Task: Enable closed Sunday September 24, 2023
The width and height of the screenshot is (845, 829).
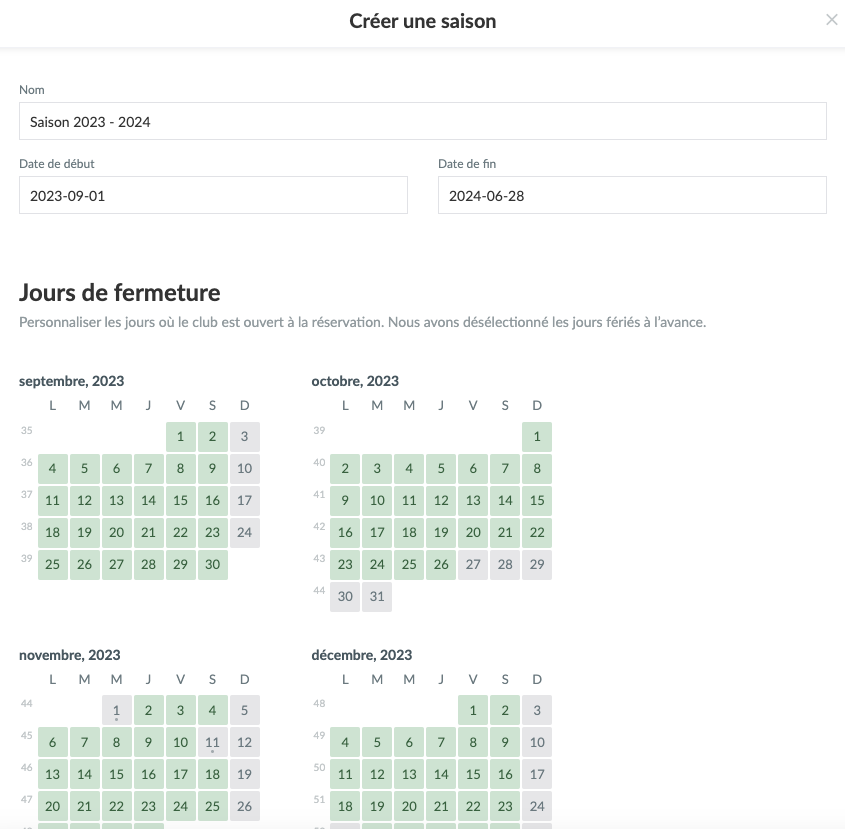Action: pyautogui.click(x=244, y=532)
